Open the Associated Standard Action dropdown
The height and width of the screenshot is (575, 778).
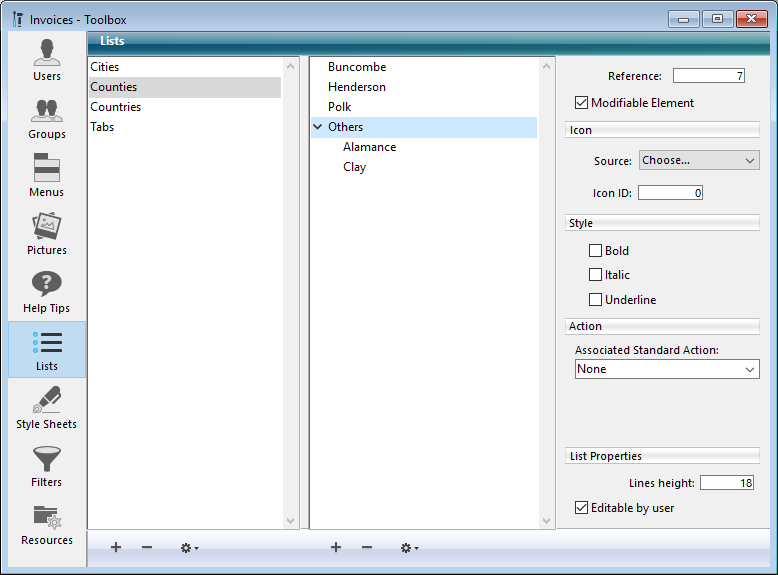(667, 369)
